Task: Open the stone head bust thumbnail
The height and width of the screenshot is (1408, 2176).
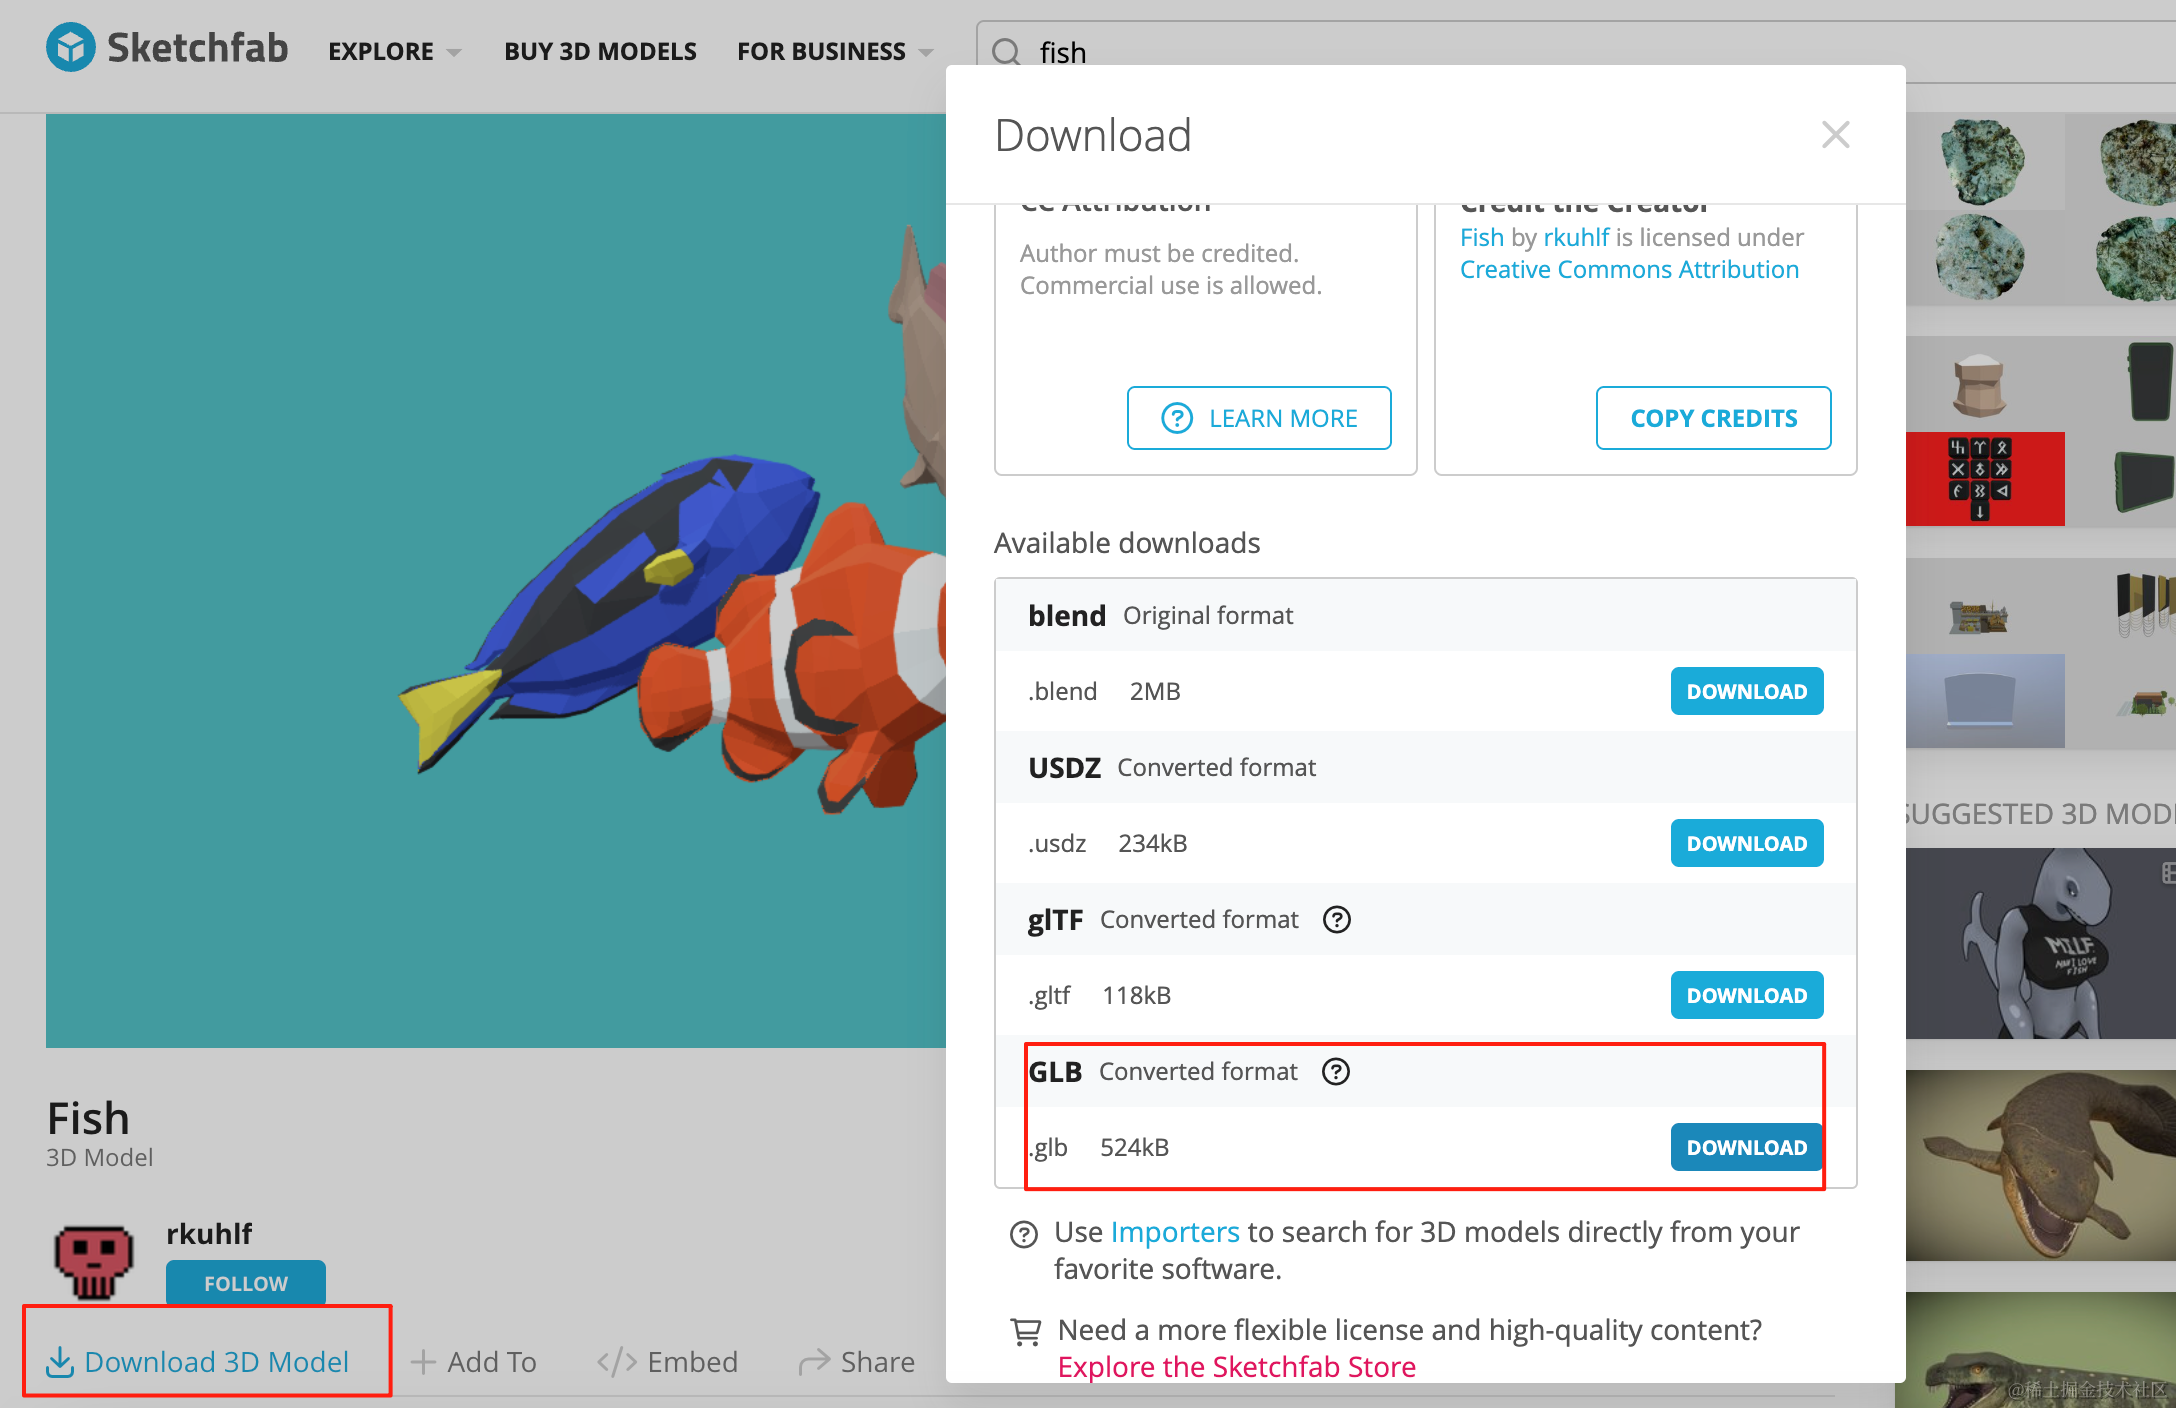Action: (1985, 384)
